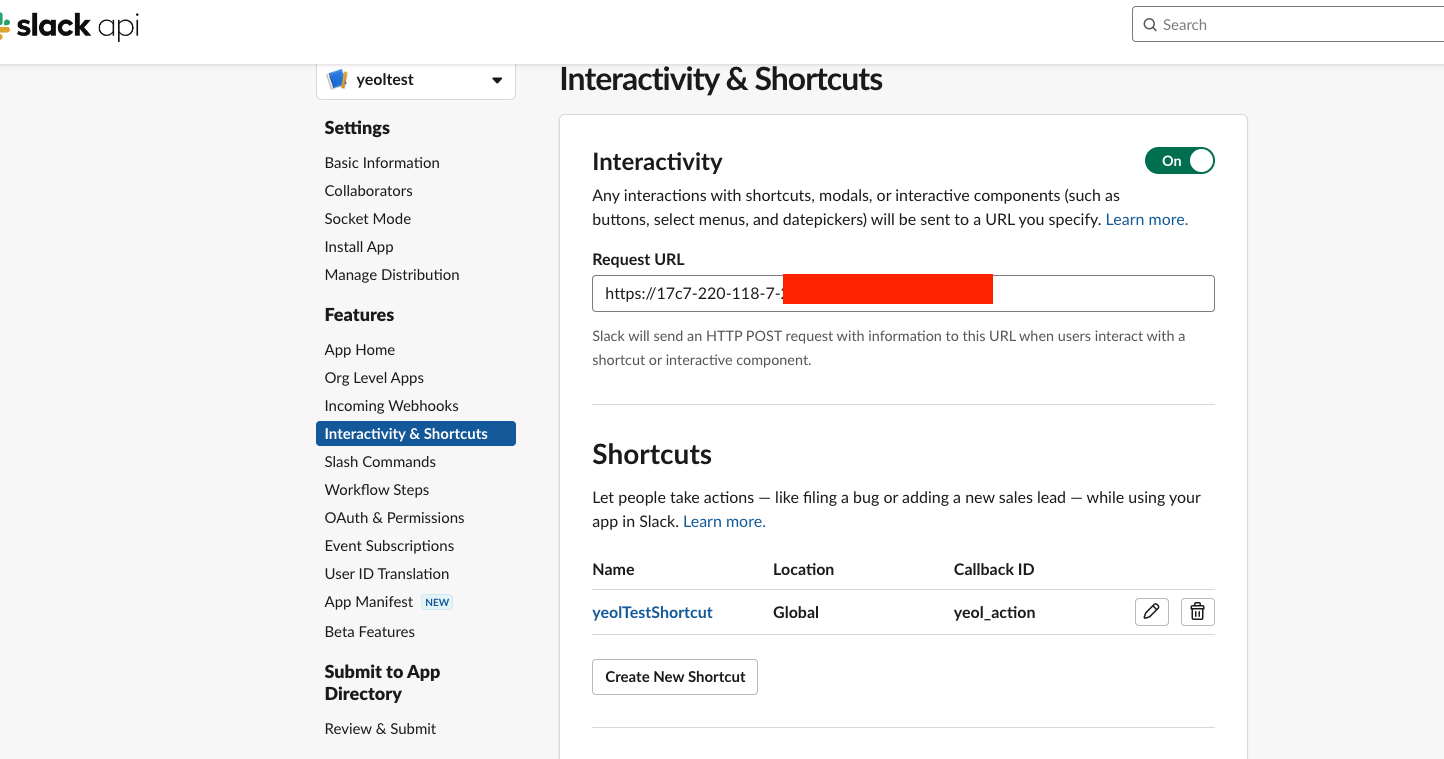Screen dimensions: 1444x759
Task: Navigate to App Home
Action: (360, 350)
